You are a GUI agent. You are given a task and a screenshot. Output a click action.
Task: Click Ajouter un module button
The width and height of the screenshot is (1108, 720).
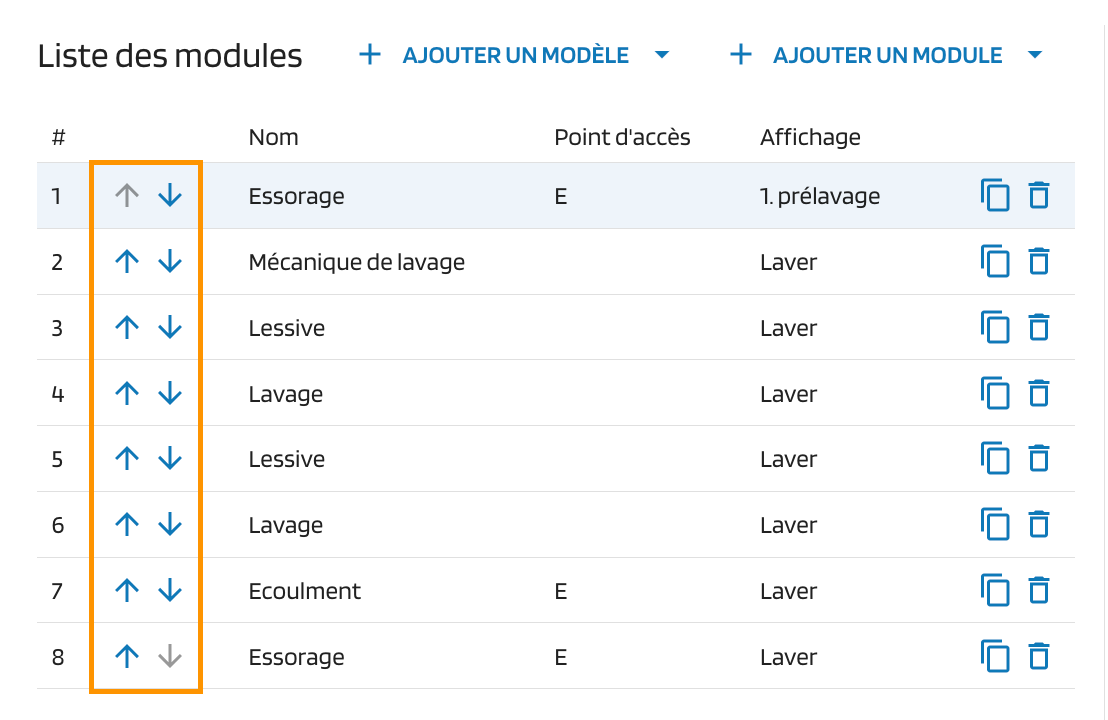click(x=868, y=55)
